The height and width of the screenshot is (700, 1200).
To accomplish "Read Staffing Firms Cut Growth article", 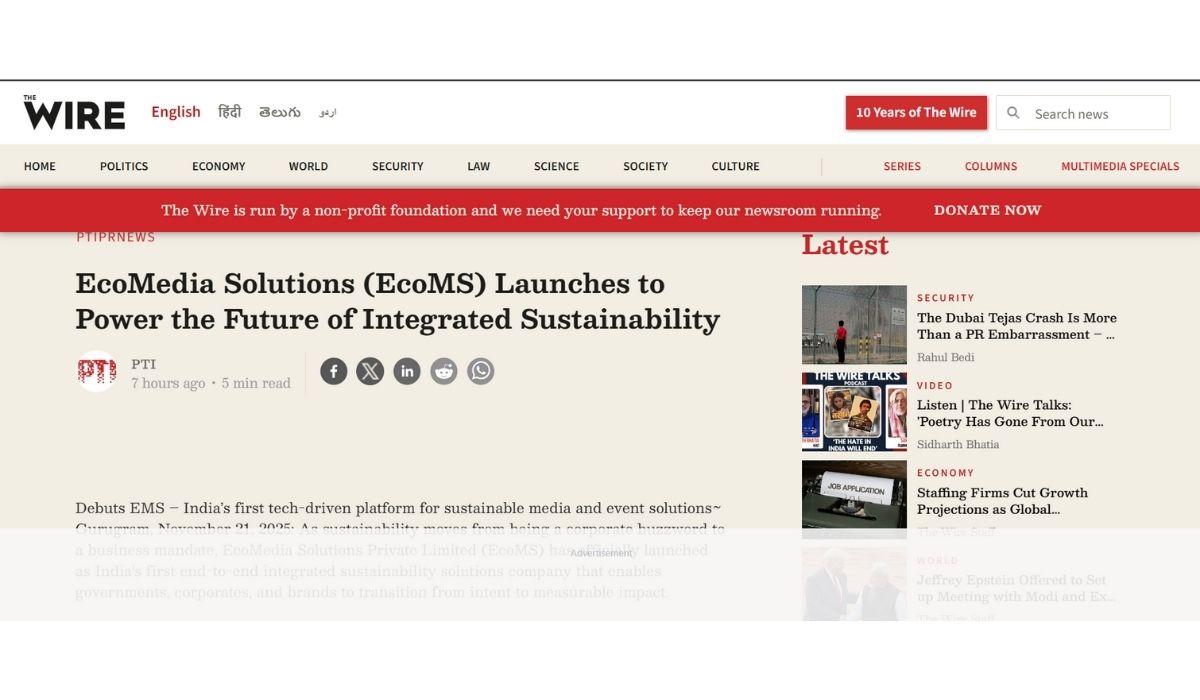I will point(1002,501).
